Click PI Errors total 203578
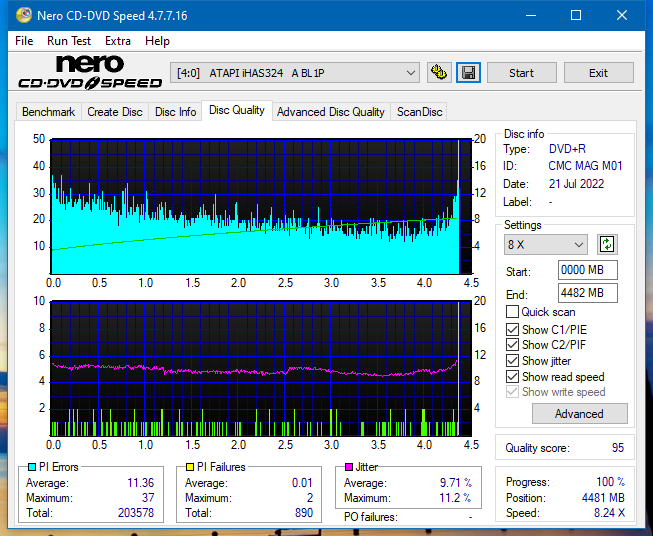653x536 pixels. (x=136, y=513)
